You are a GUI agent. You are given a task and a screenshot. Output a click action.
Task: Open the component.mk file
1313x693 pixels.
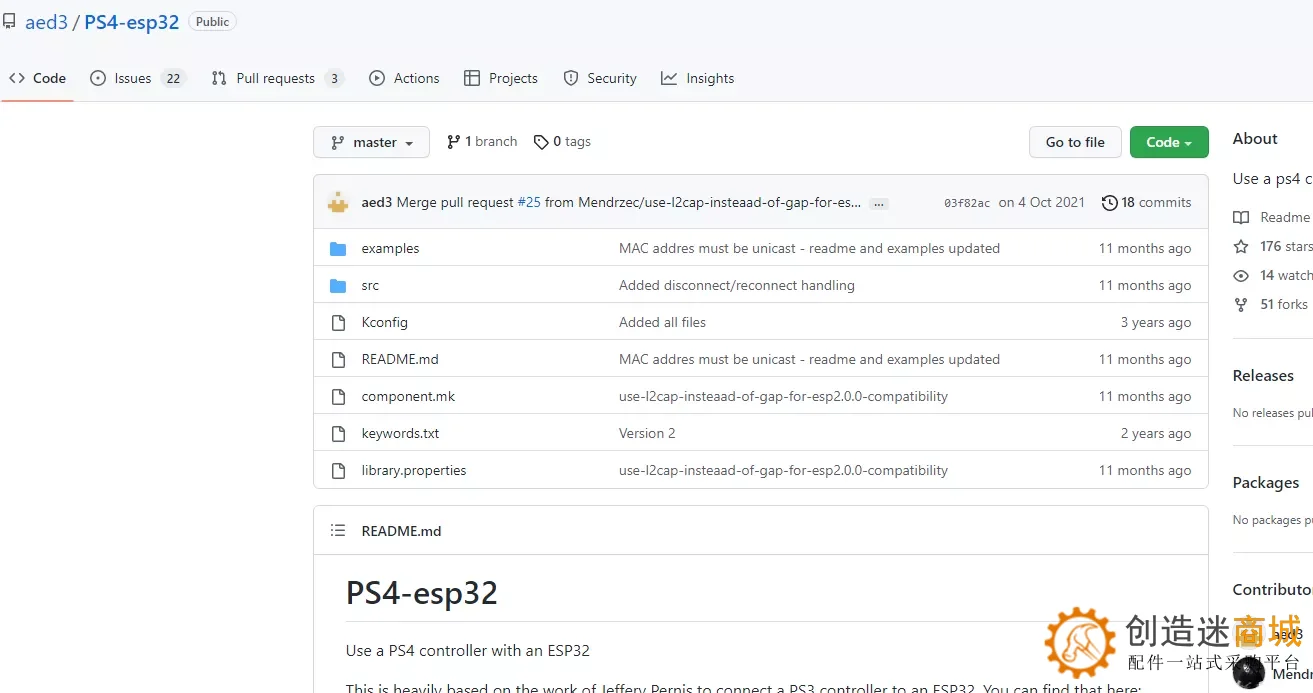(x=408, y=396)
